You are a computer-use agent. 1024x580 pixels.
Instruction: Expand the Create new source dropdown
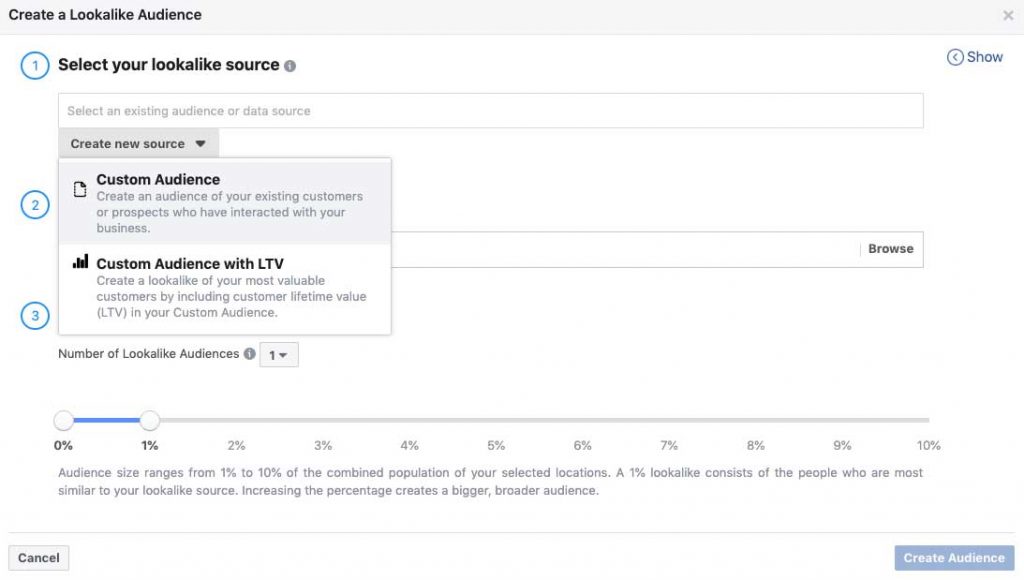click(x=138, y=144)
